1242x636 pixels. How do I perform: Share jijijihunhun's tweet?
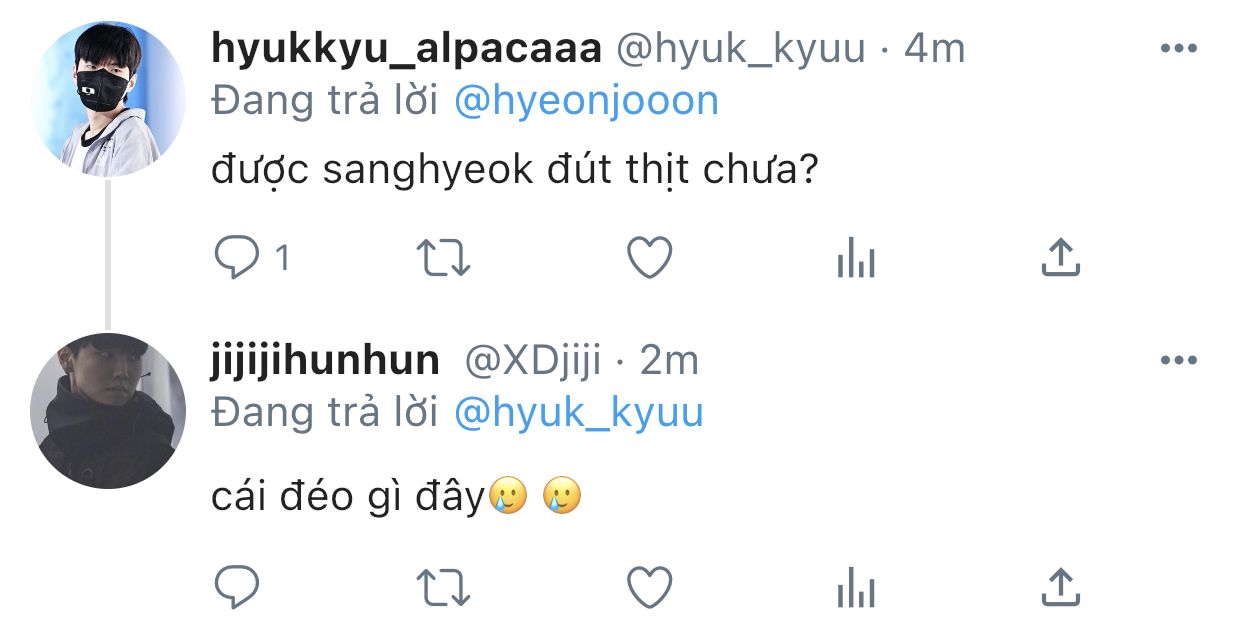coord(1061,586)
